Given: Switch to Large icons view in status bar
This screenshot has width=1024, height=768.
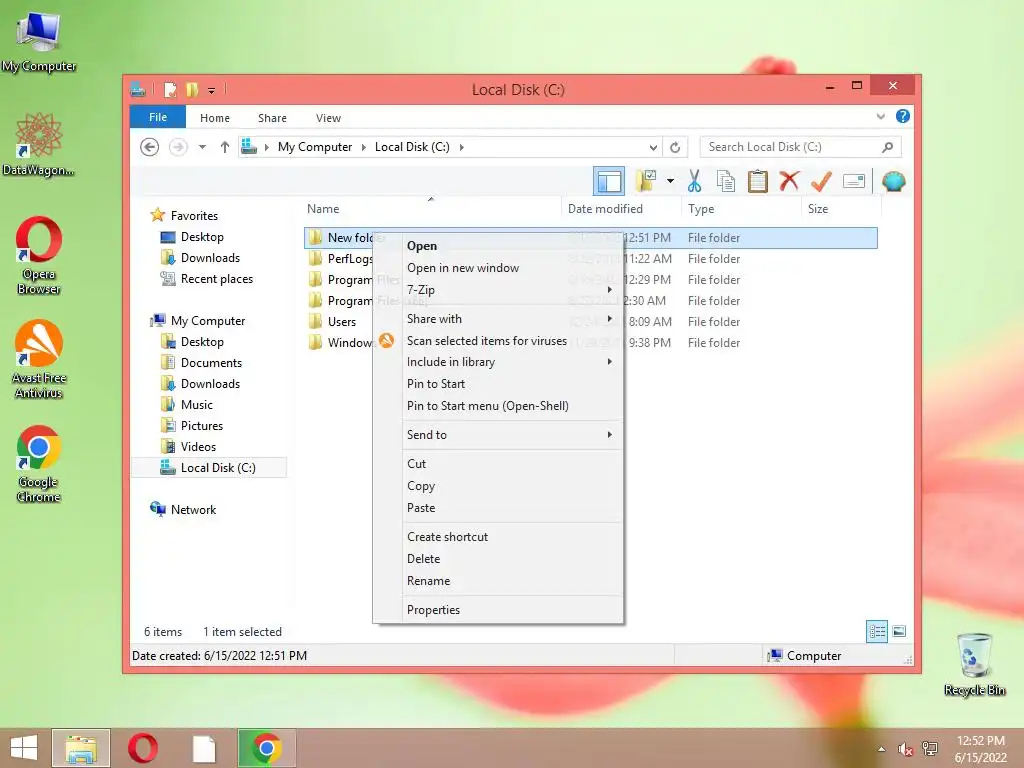Looking at the screenshot, I should coord(899,631).
